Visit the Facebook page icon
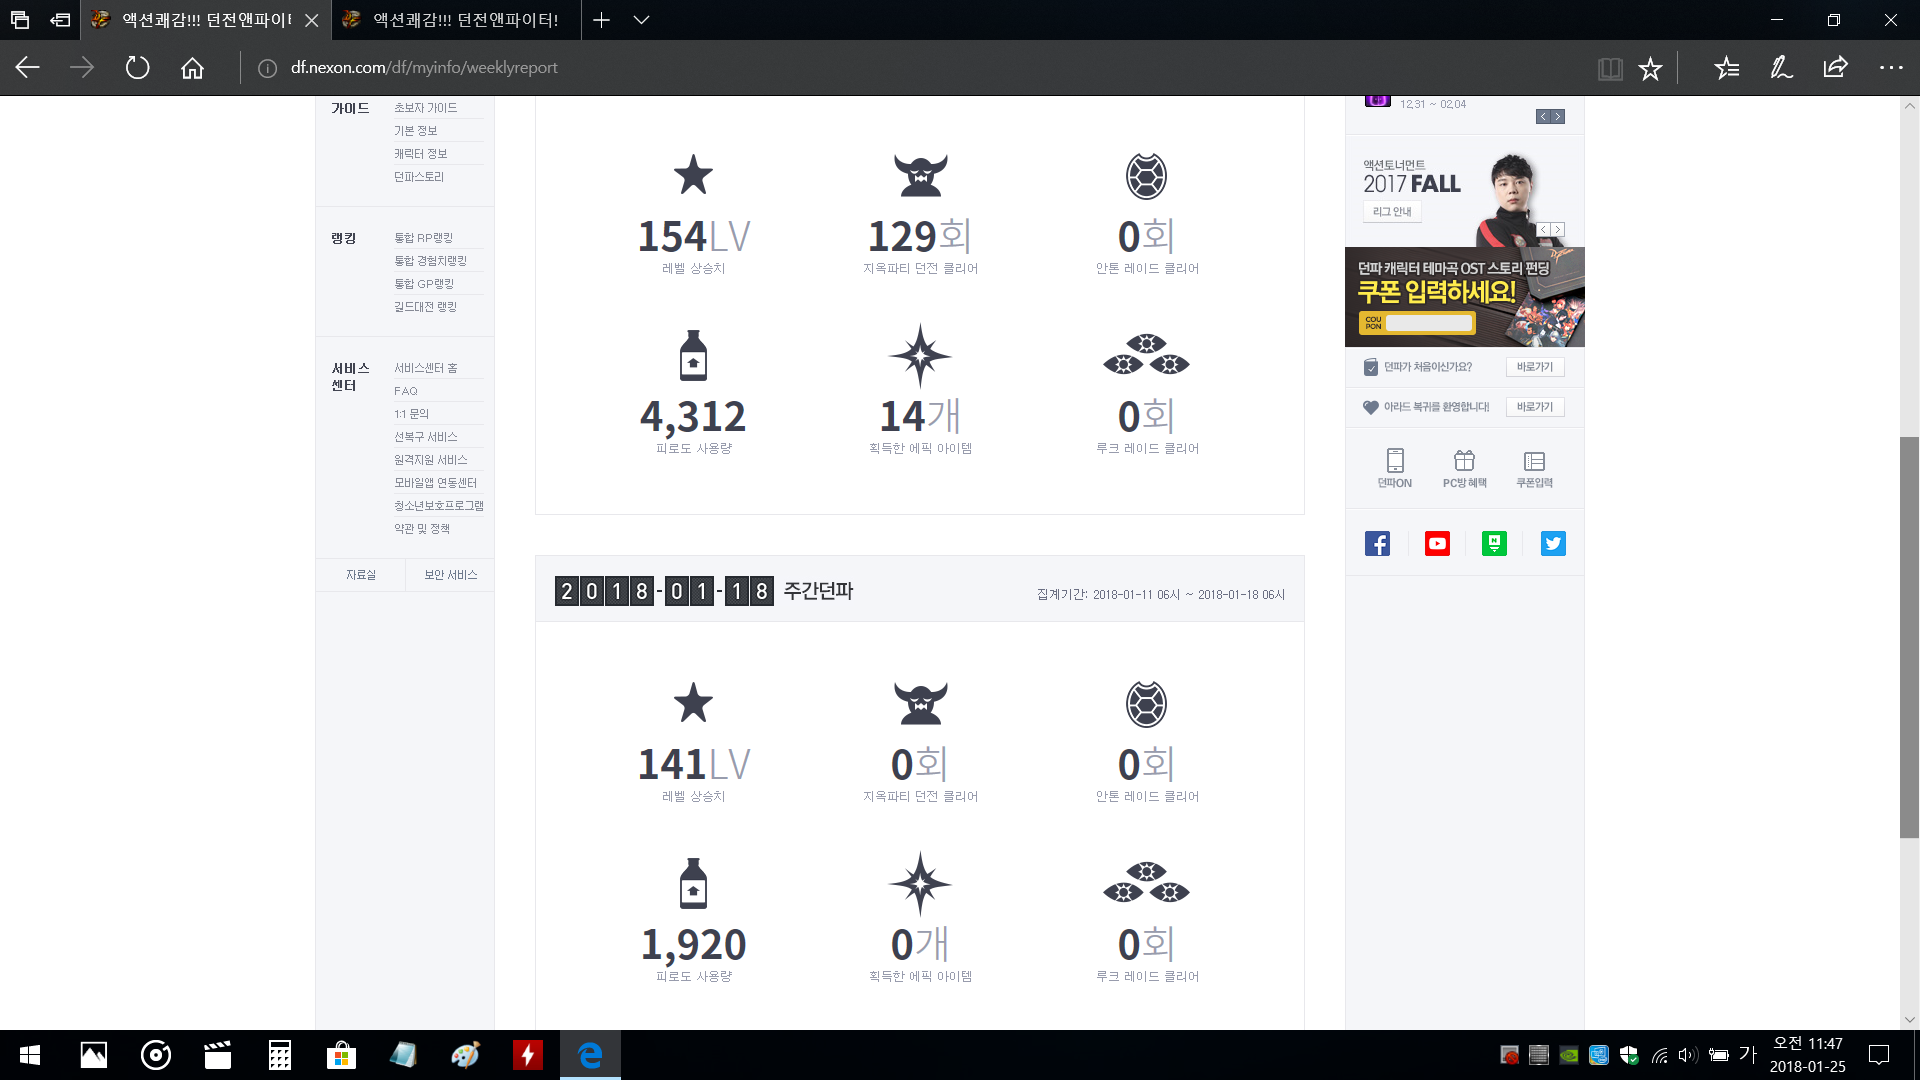Viewport: 1920px width, 1080px height. click(x=1377, y=543)
